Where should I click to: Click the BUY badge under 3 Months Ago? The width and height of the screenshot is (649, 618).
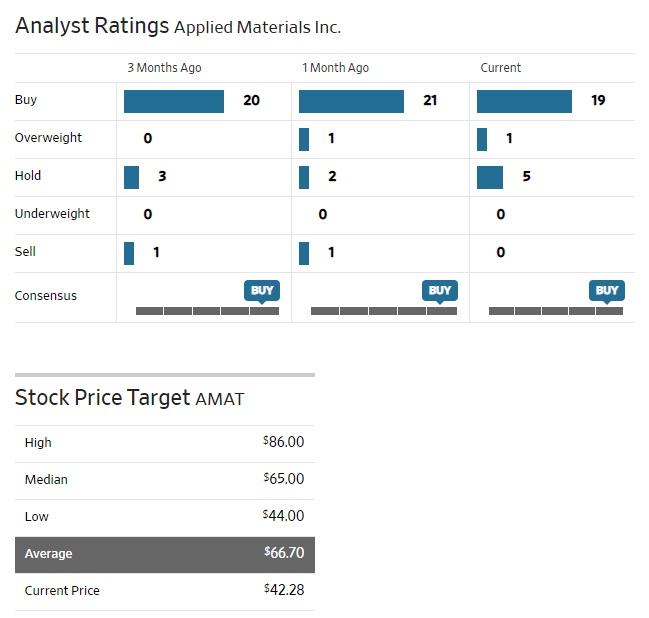(x=261, y=290)
